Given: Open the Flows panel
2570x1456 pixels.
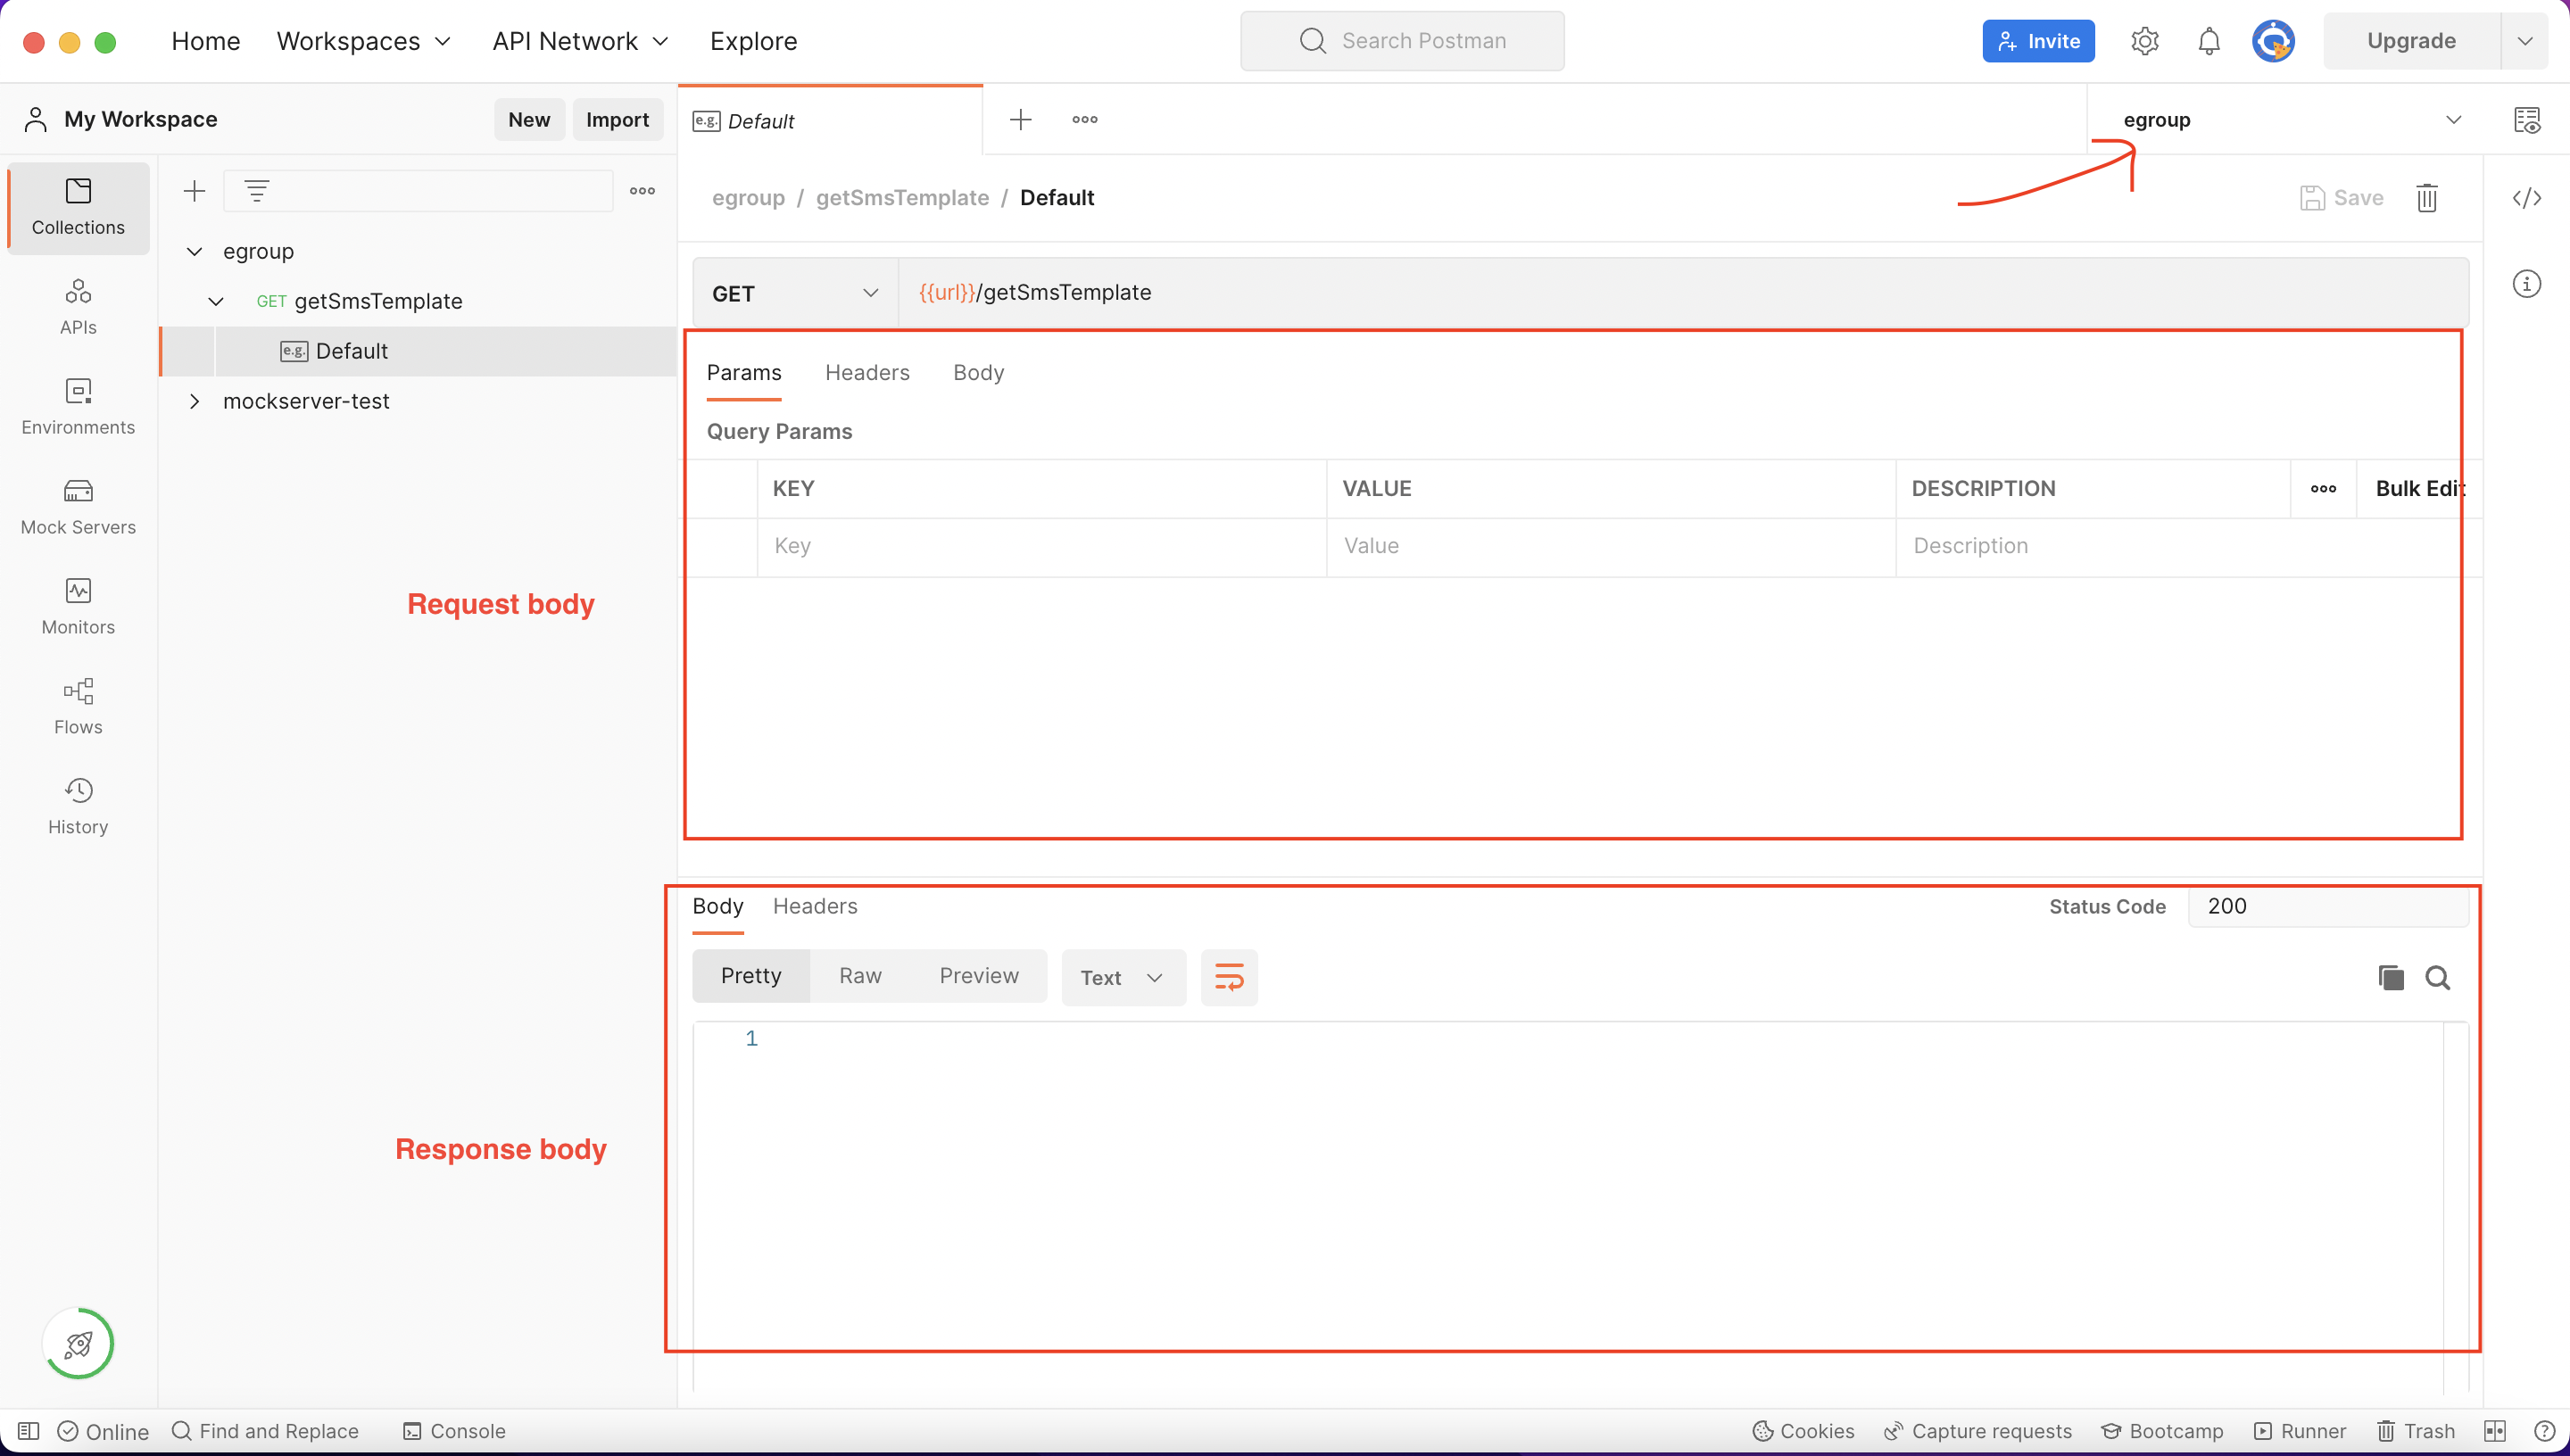Looking at the screenshot, I should pos(77,706).
